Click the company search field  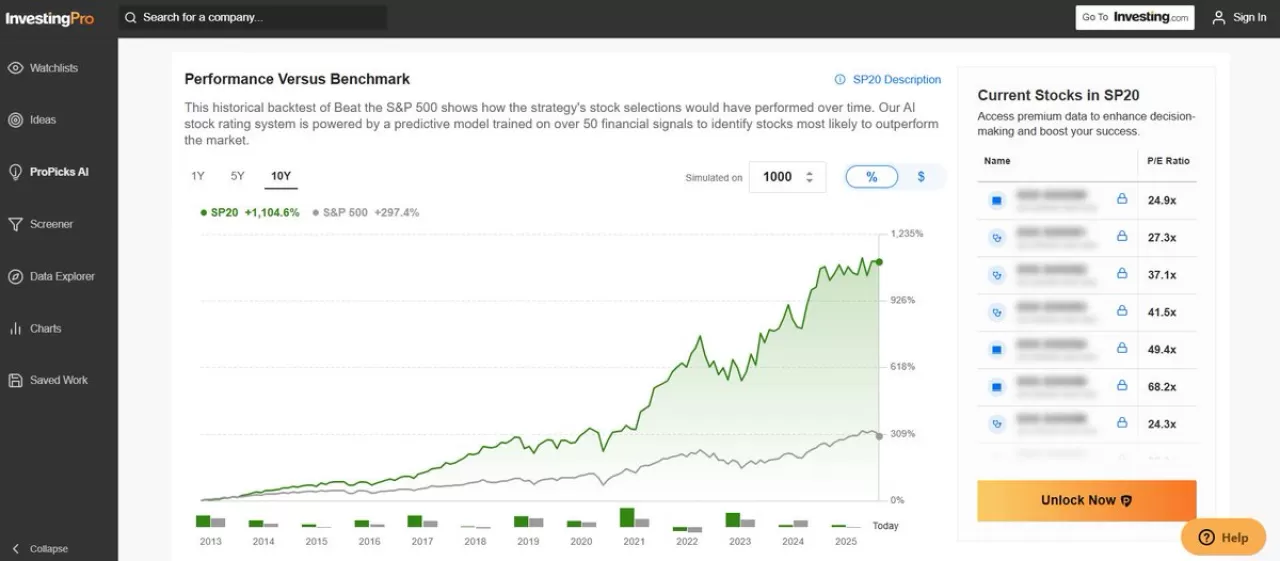(255, 17)
